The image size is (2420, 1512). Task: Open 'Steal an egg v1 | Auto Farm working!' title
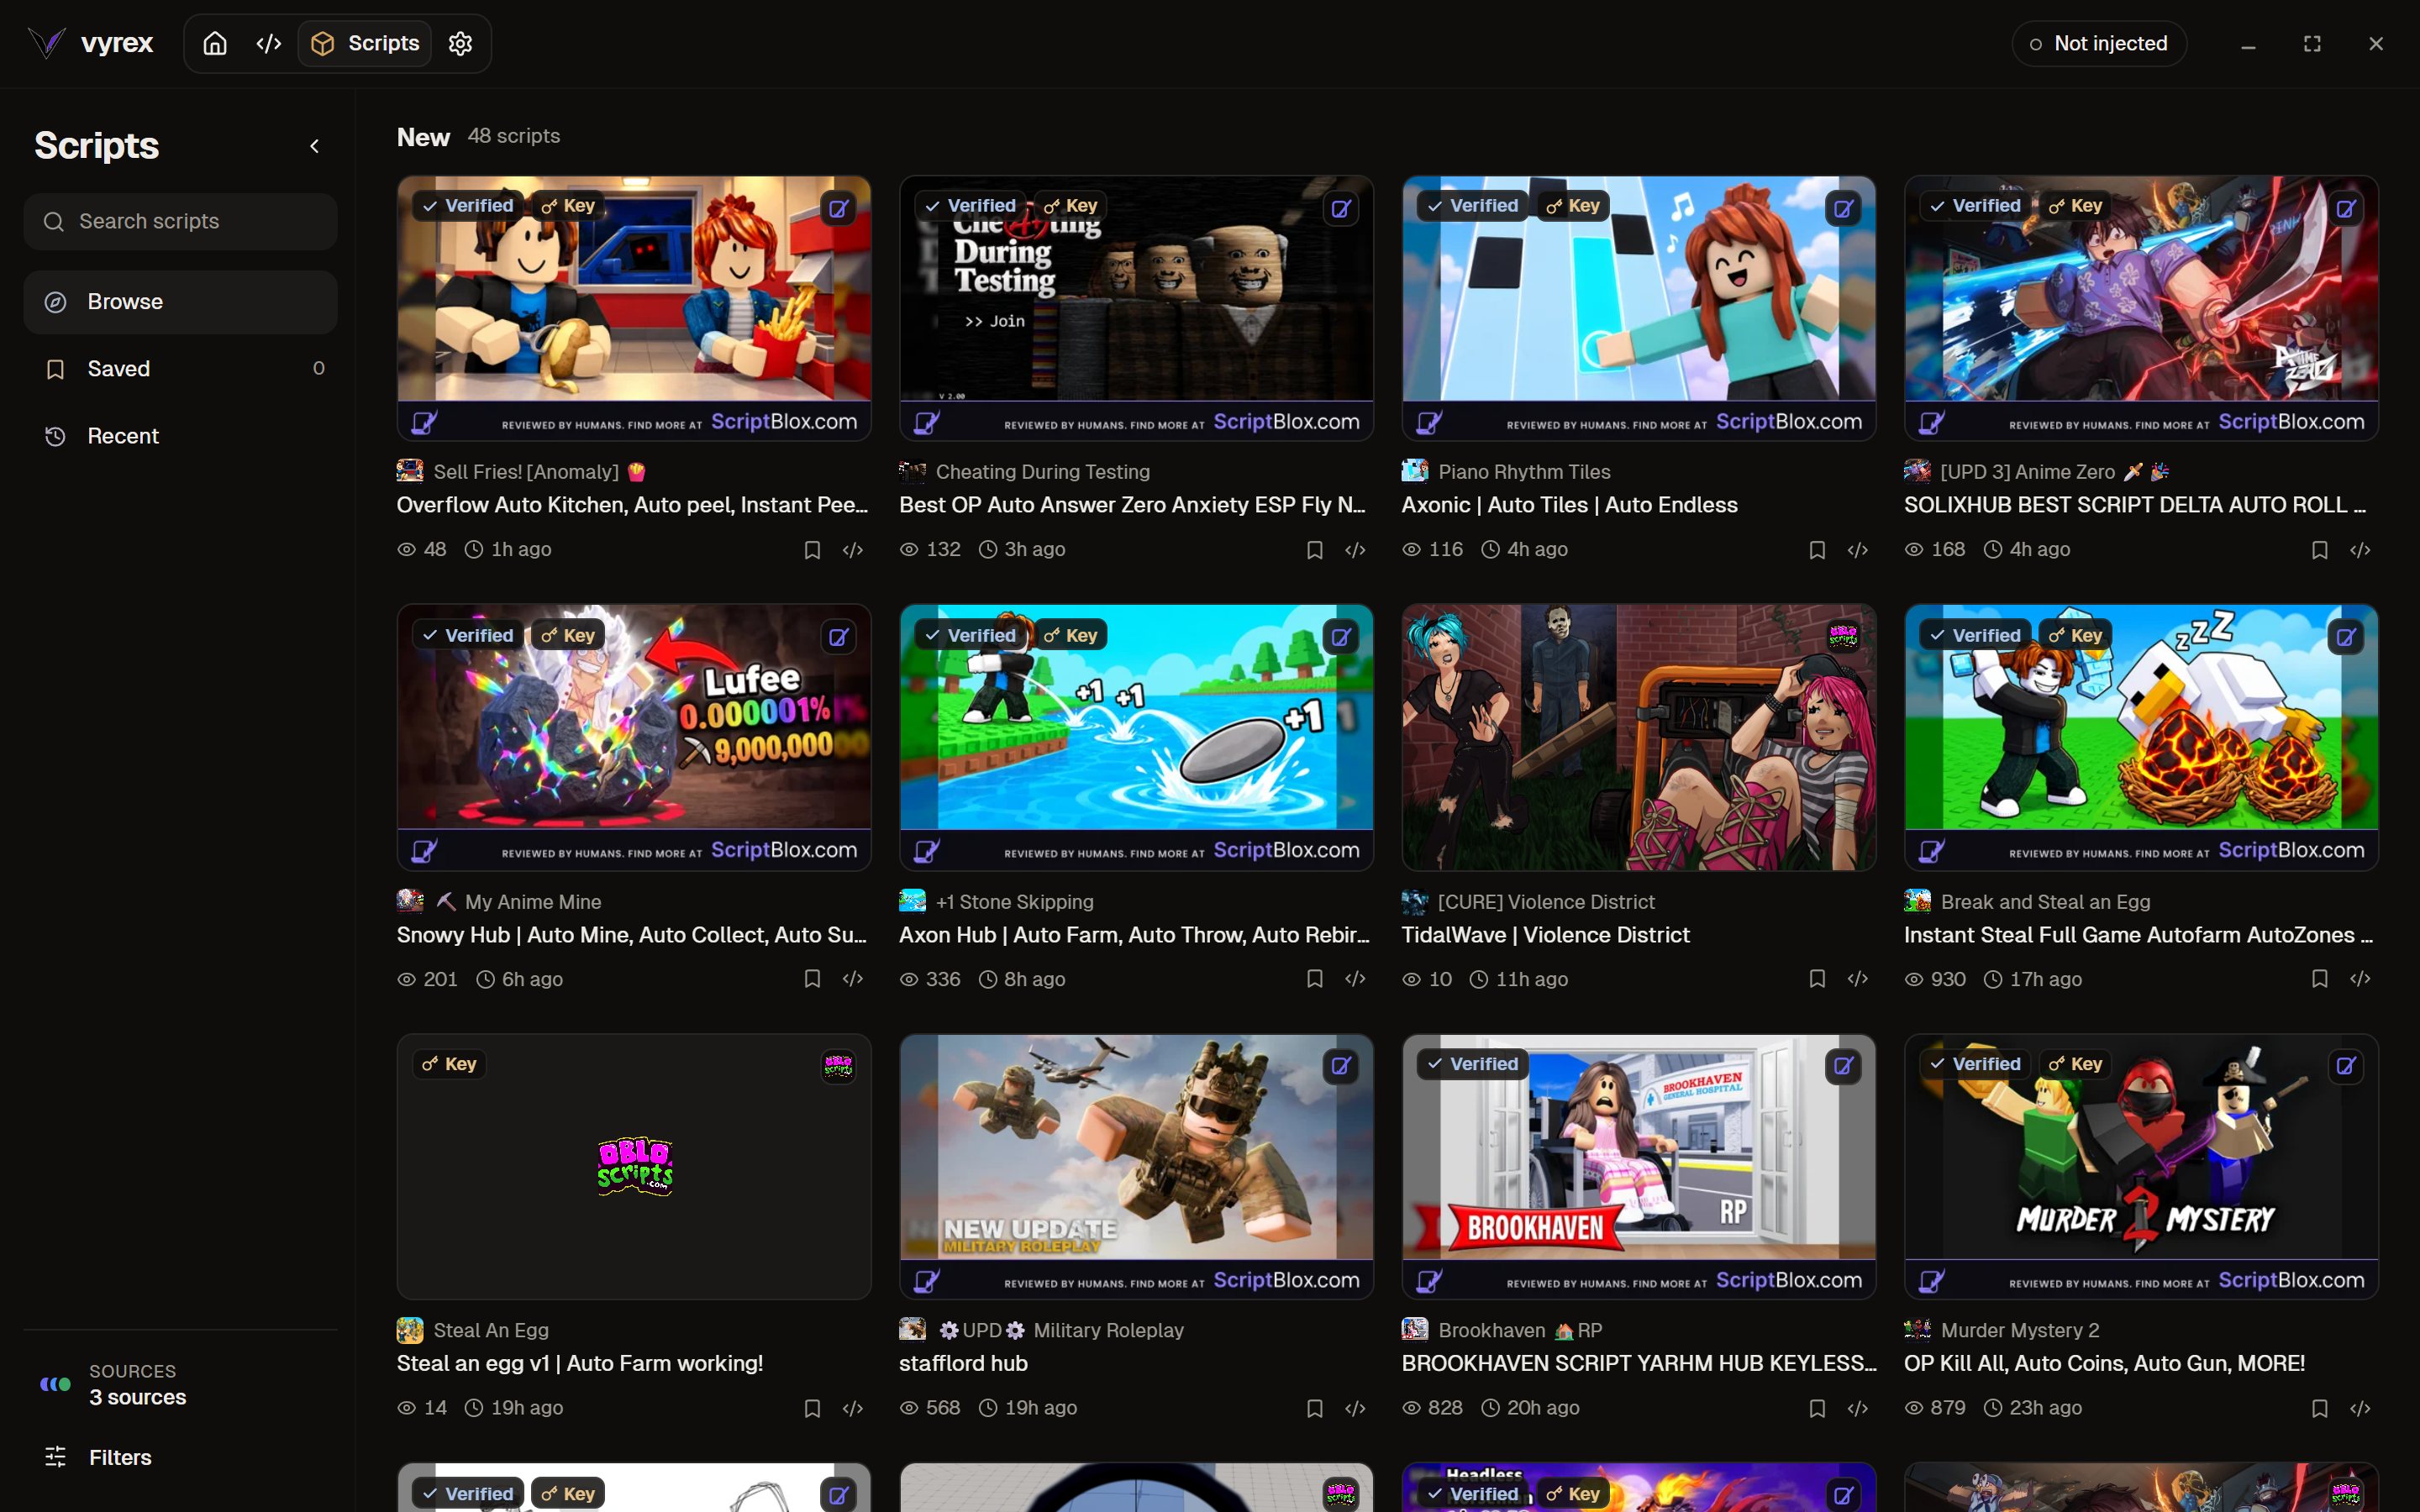pos(580,1364)
